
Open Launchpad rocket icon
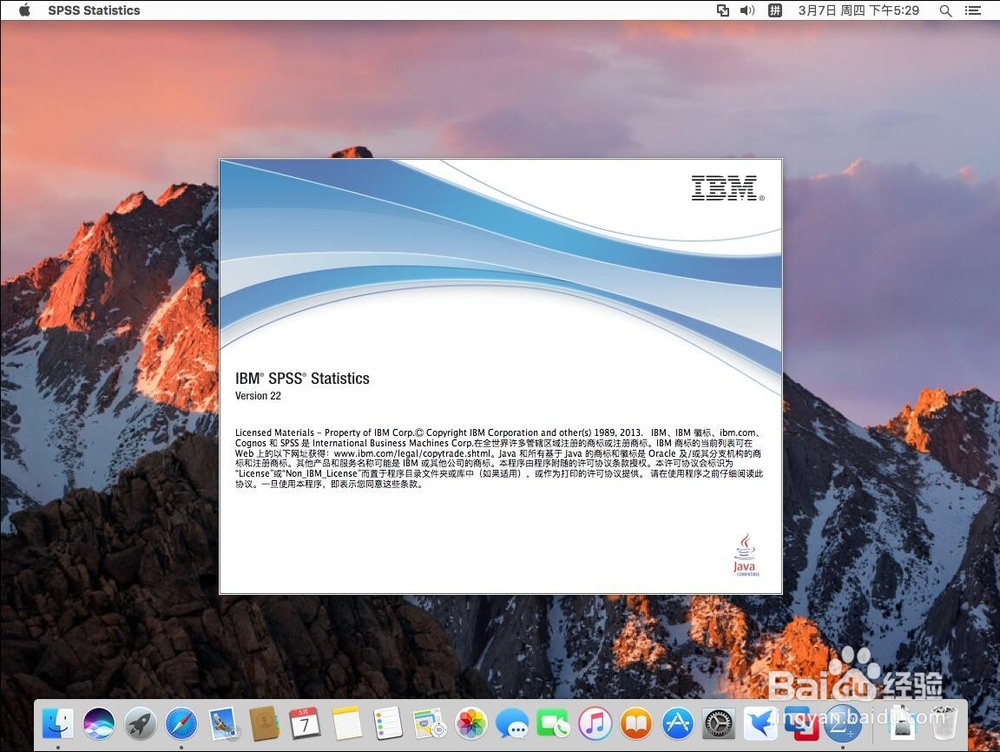tap(140, 724)
